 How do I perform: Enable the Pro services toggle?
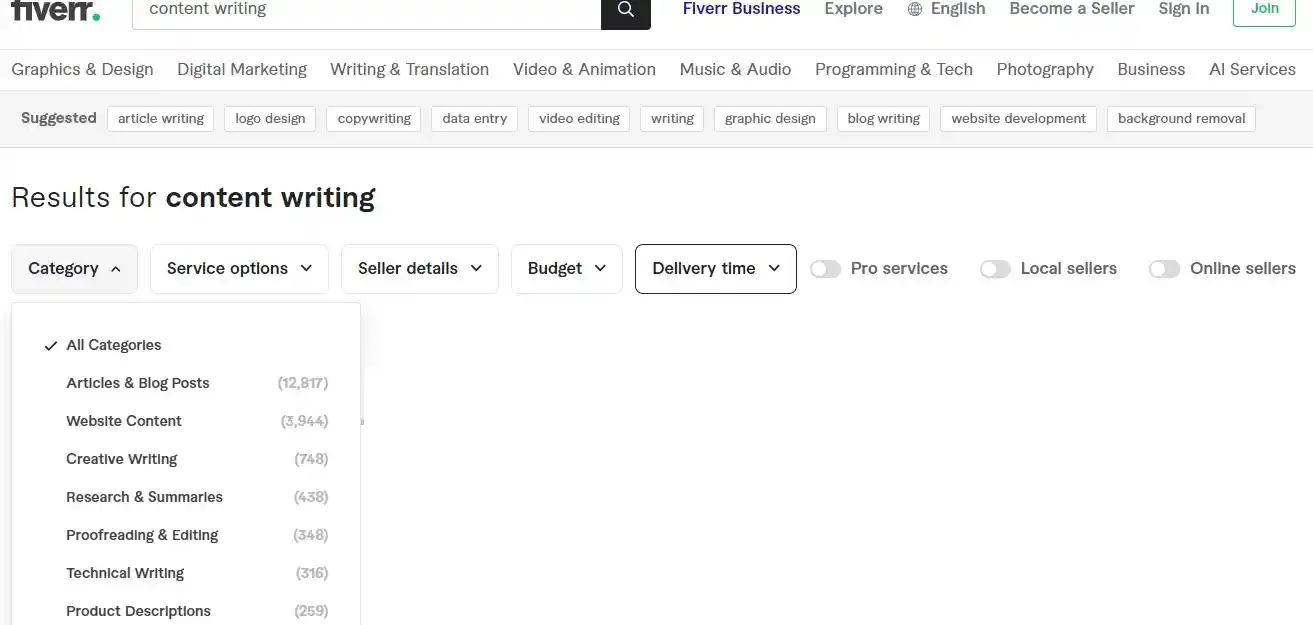825,268
